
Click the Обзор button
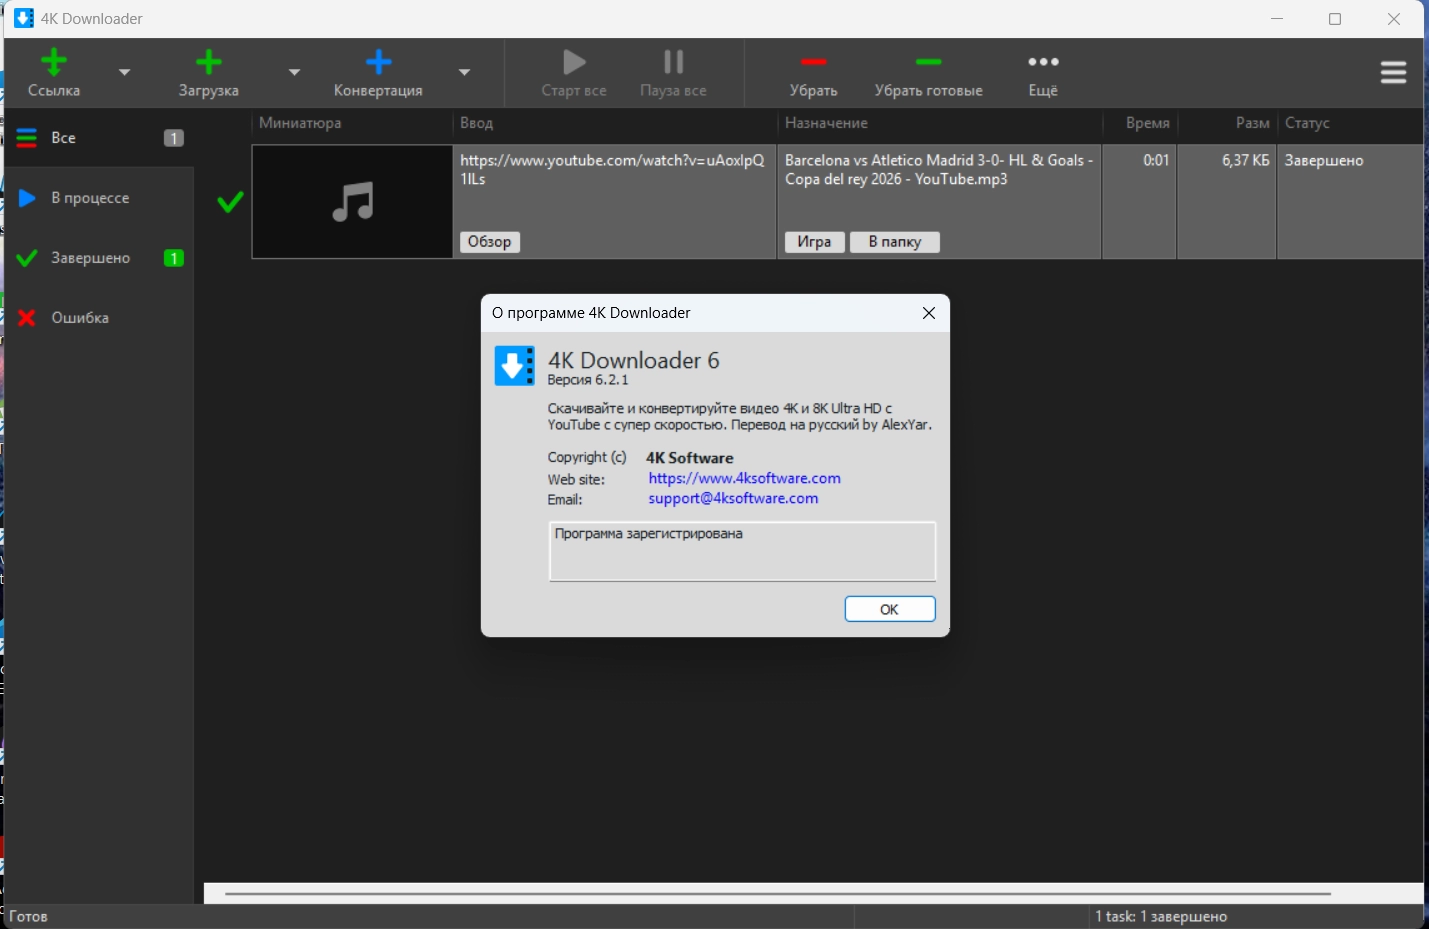[x=490, y=242]
